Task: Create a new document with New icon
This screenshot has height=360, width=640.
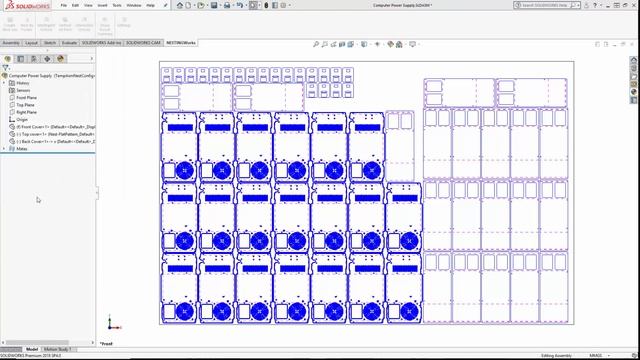Action: pyautogui.click(x=188, y=5)
